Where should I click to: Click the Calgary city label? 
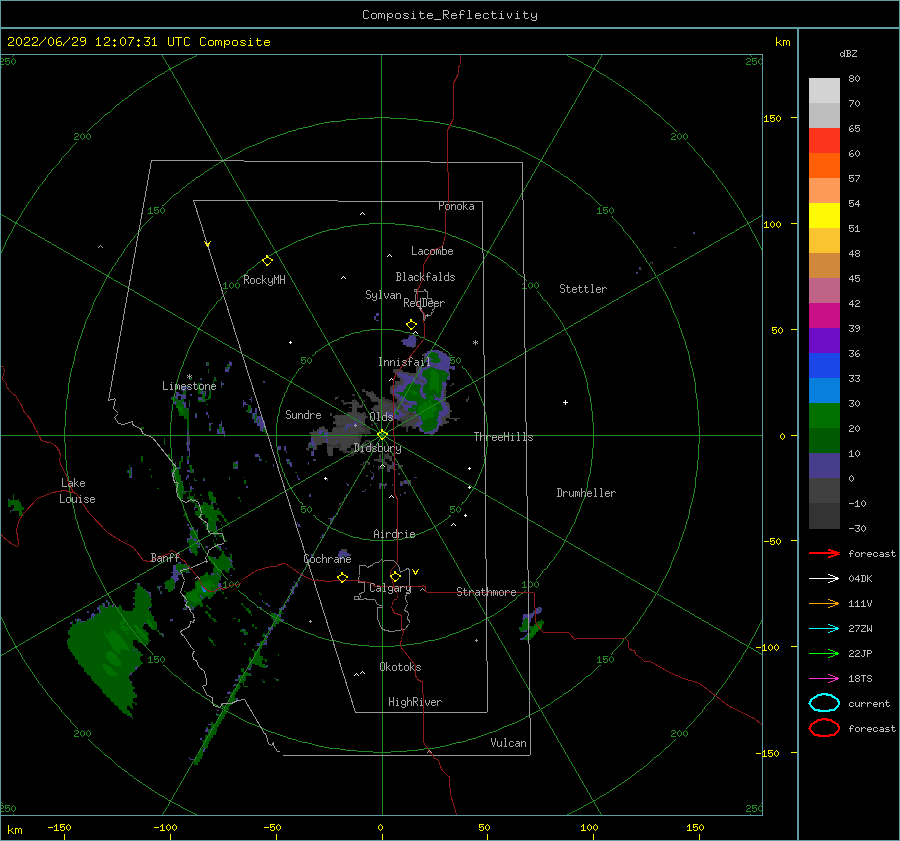pyautogui.click(x=390, y=588)
